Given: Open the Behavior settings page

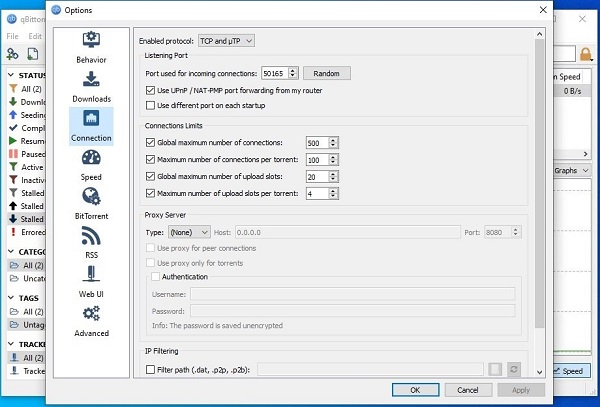Looking at the screenshot, I should pos(91,47).
